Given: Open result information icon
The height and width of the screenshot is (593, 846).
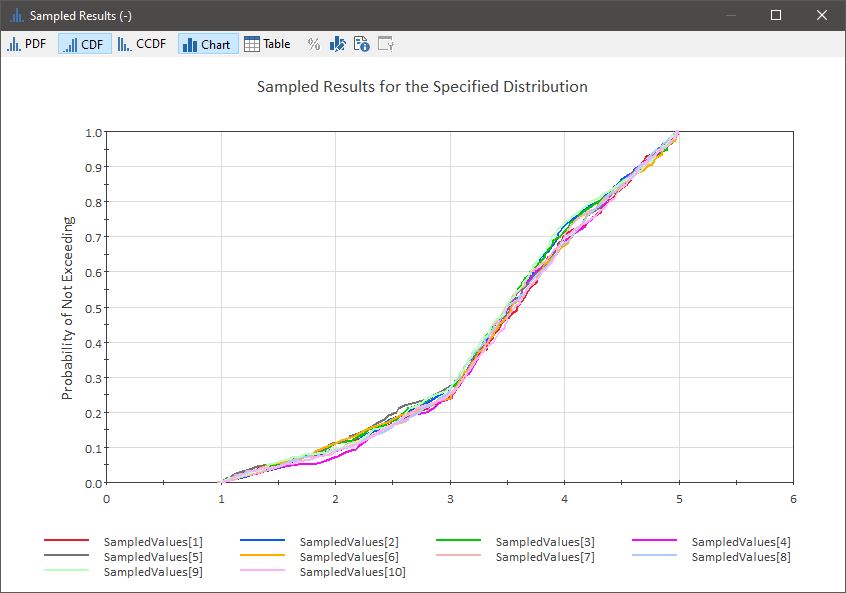Looking at the screenshot, I should click(361, 44).
